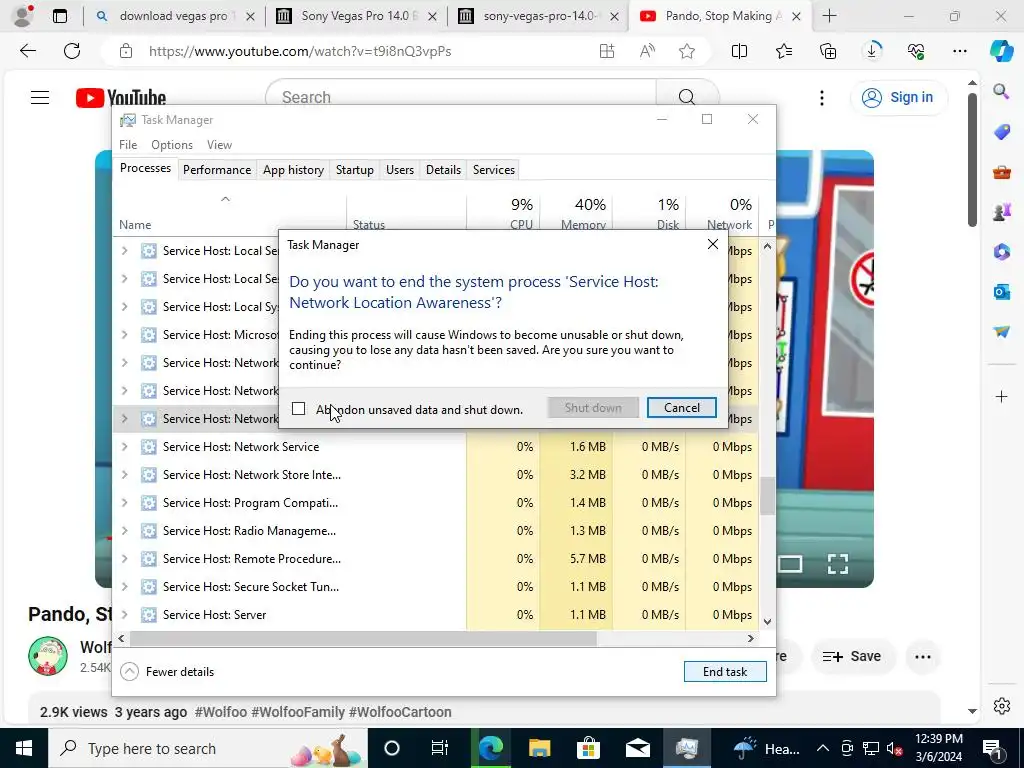Open the Edge sidebar Shopping tag icon
Screen dimensions: 1024x768
click(1001, 132)
